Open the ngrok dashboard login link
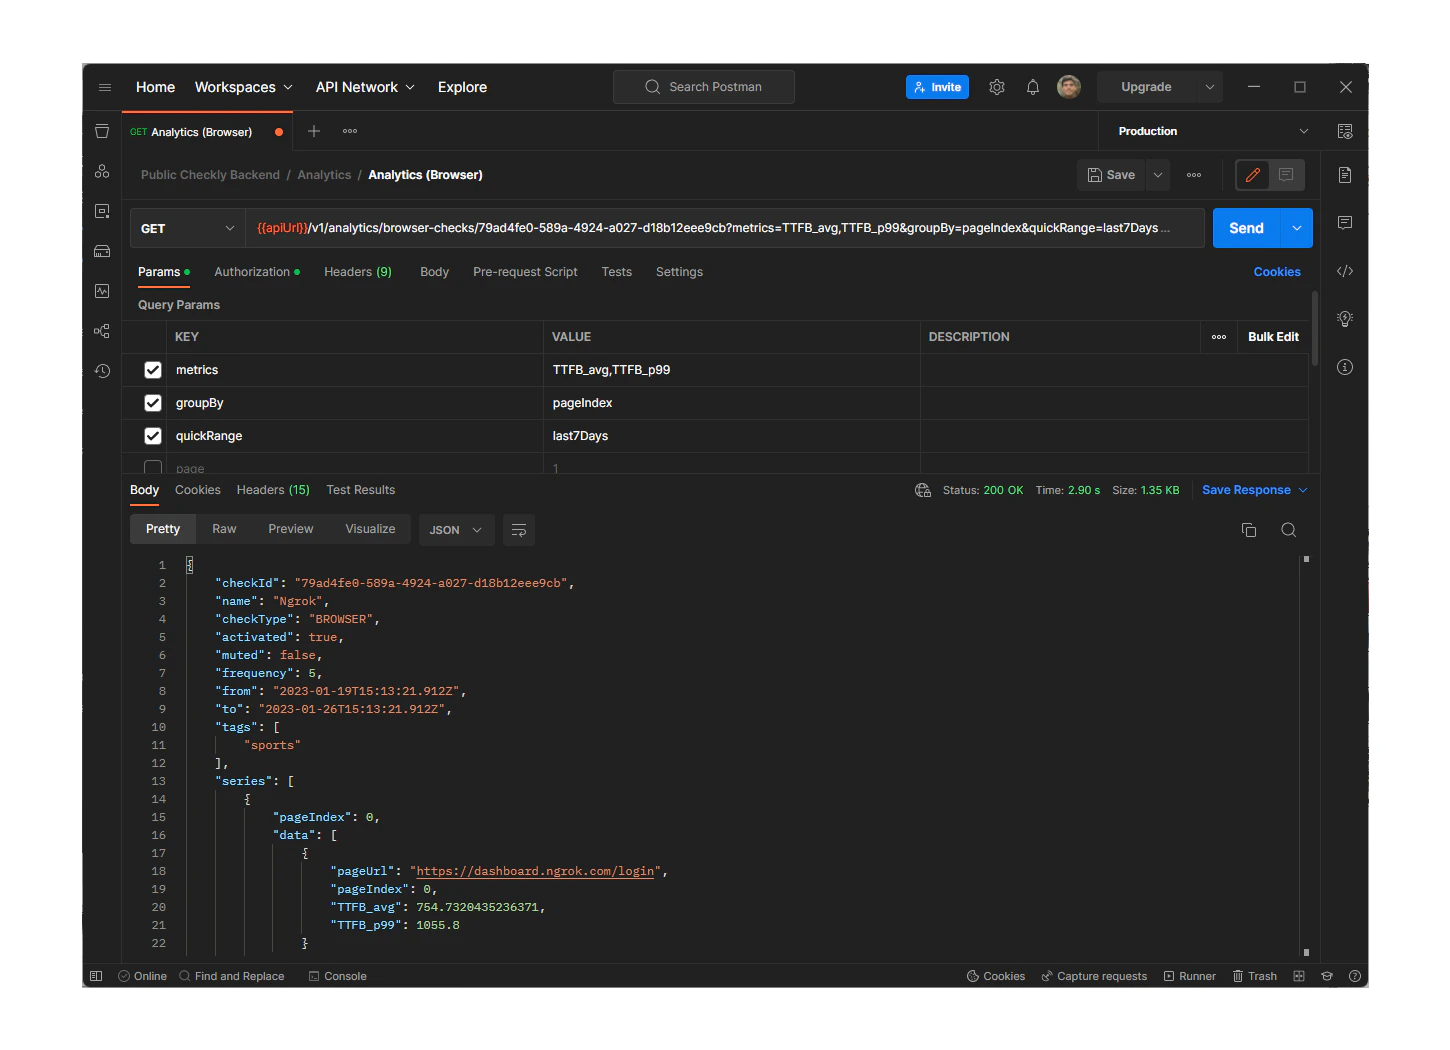Viewport: 1450px width, 1050px height. click(x=534, y=871)
